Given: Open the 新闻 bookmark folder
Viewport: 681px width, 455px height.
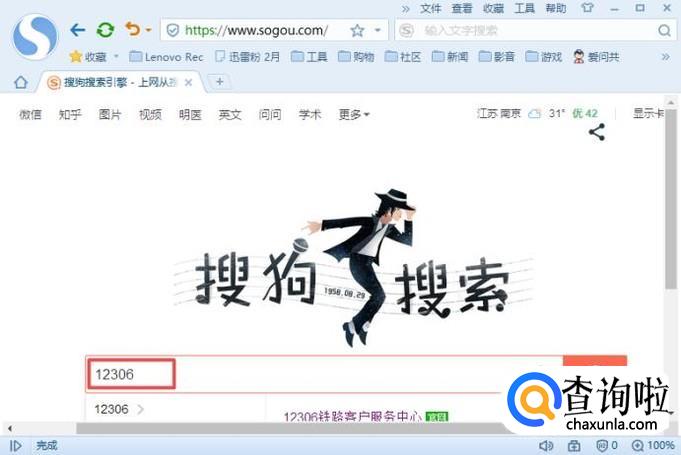Looking at the screenshot, I should coord(450,57).
